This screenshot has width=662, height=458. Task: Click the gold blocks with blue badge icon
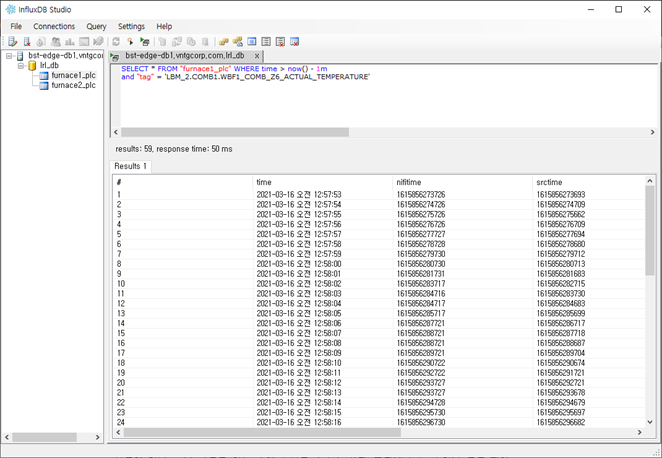(x=238, y=41)
